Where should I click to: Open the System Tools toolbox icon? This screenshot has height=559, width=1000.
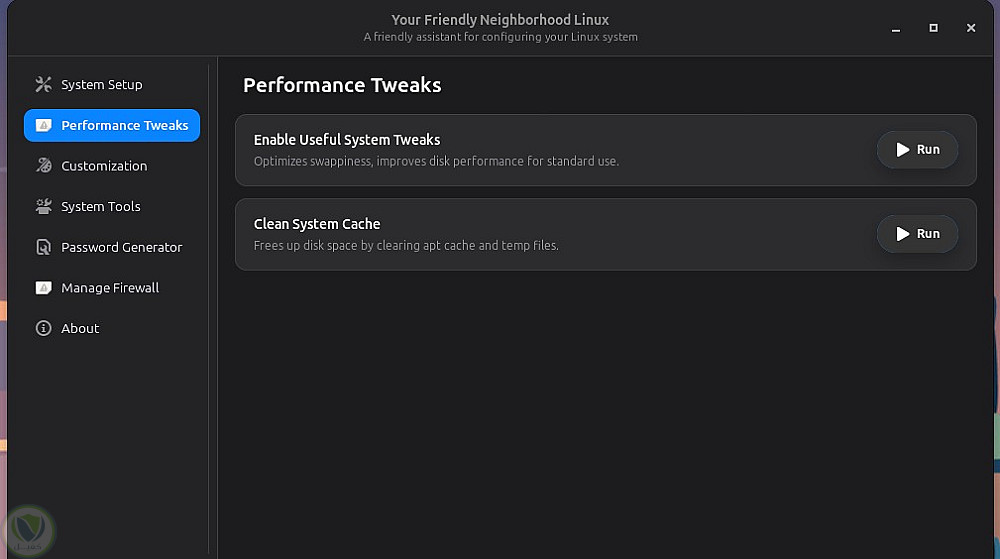click(43, 207)
